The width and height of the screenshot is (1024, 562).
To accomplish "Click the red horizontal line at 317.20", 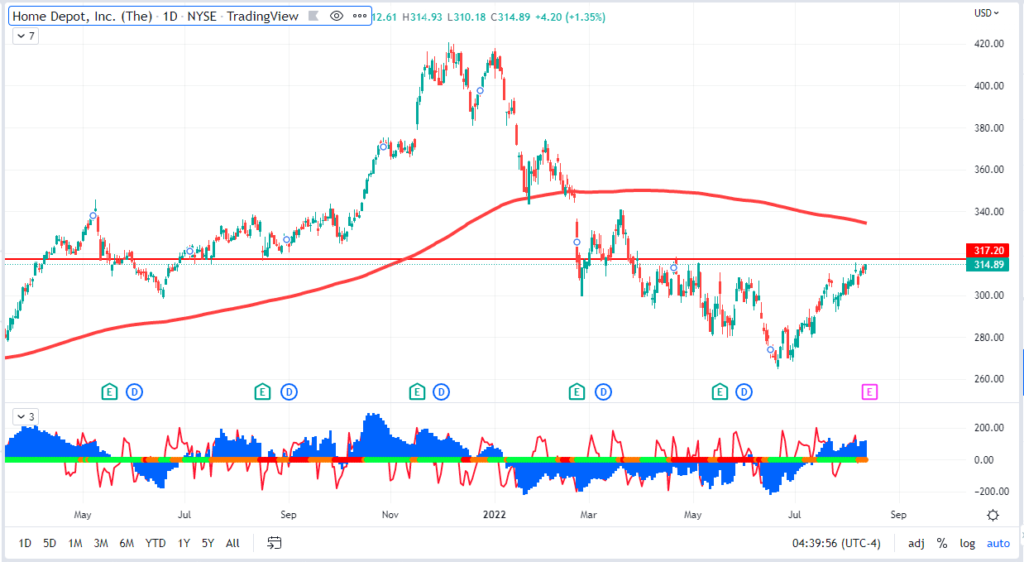I will [483, 260].
